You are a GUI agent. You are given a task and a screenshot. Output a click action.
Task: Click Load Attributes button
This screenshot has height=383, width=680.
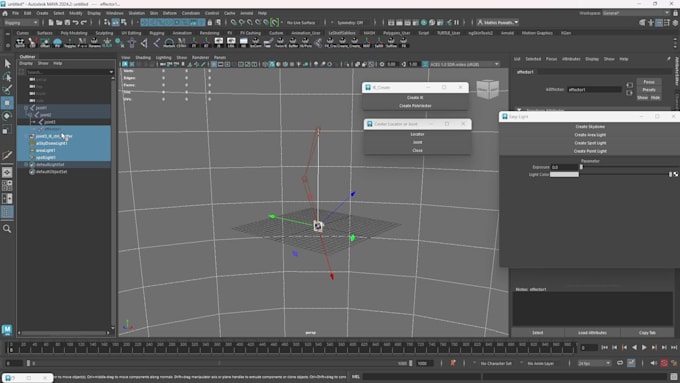[592, 333]
